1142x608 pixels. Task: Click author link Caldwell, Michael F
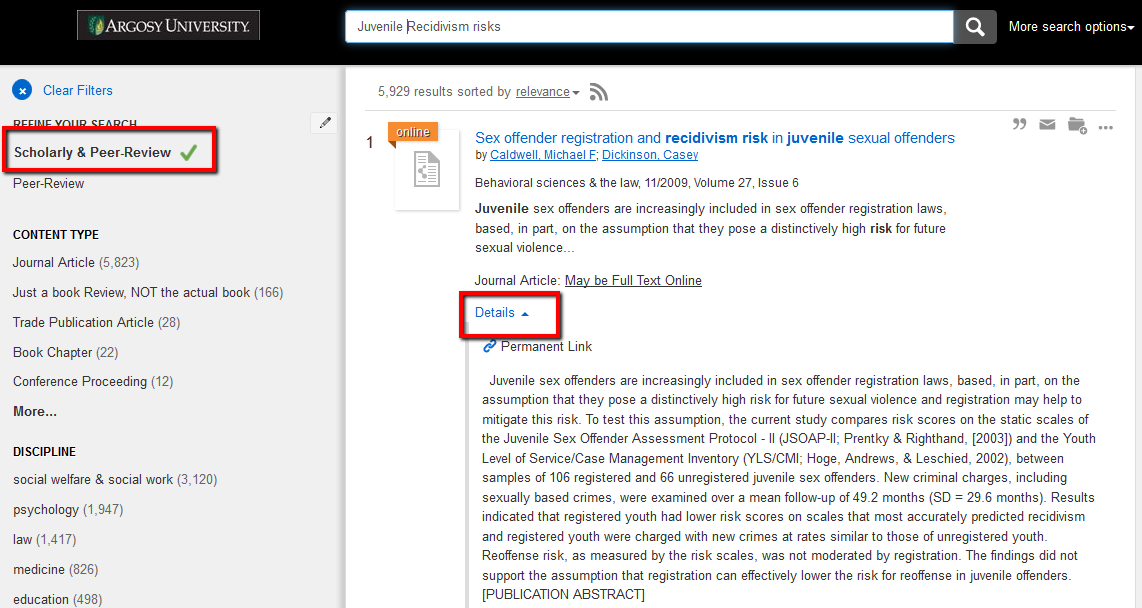(x=542, y=155)
